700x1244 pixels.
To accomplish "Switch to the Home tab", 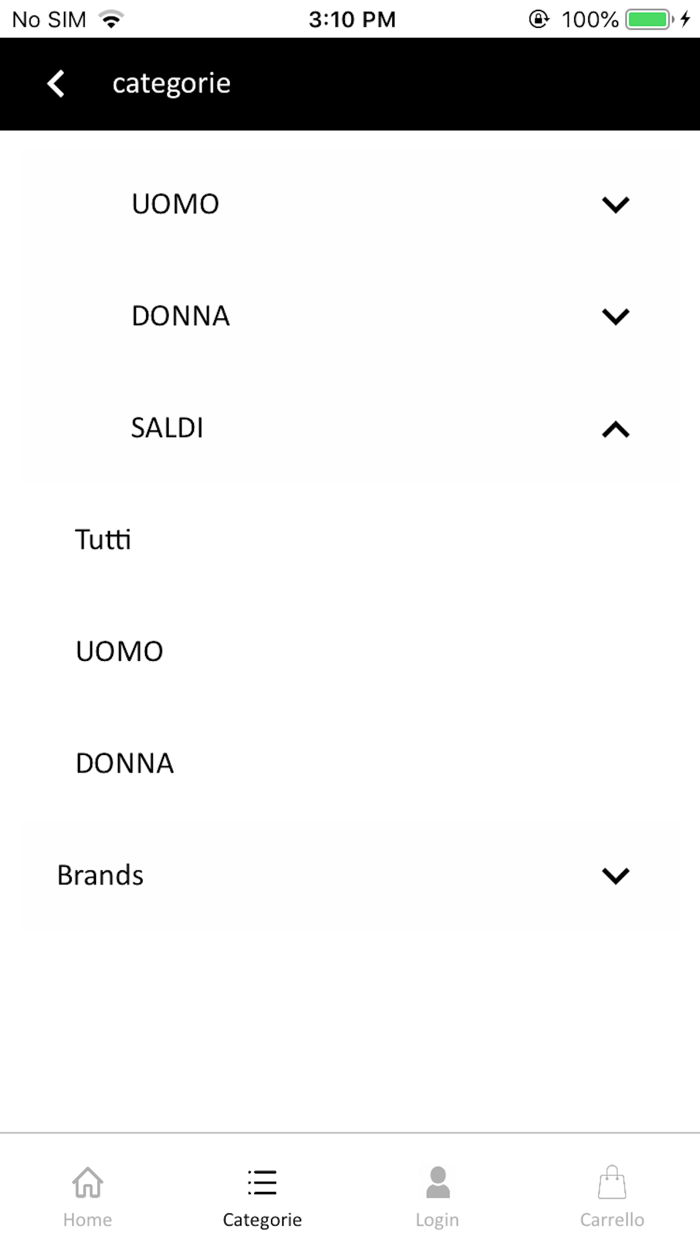I will pos(87,1195).
